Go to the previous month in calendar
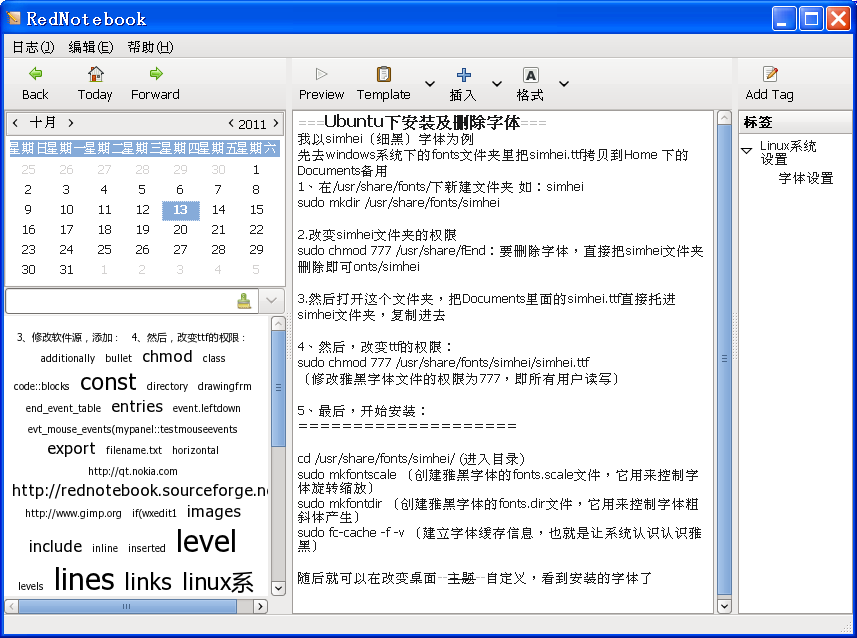 click(x=15, y=123)
